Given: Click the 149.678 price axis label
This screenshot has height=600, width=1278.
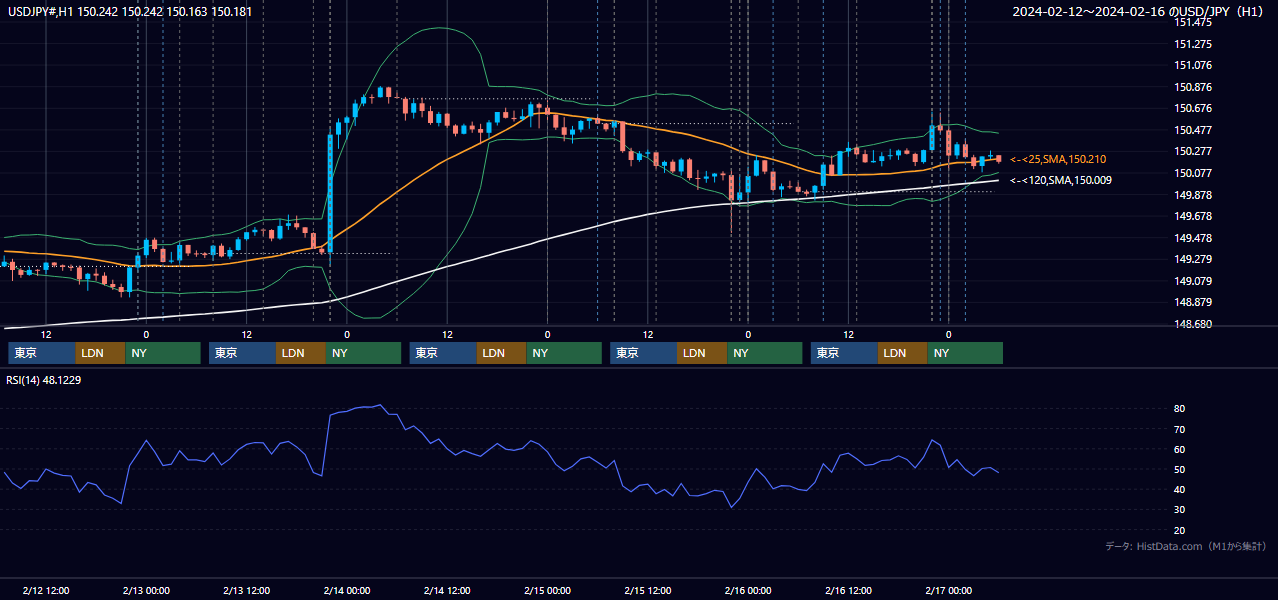Looking at the screenshot, I should (x=1193, y=216).
